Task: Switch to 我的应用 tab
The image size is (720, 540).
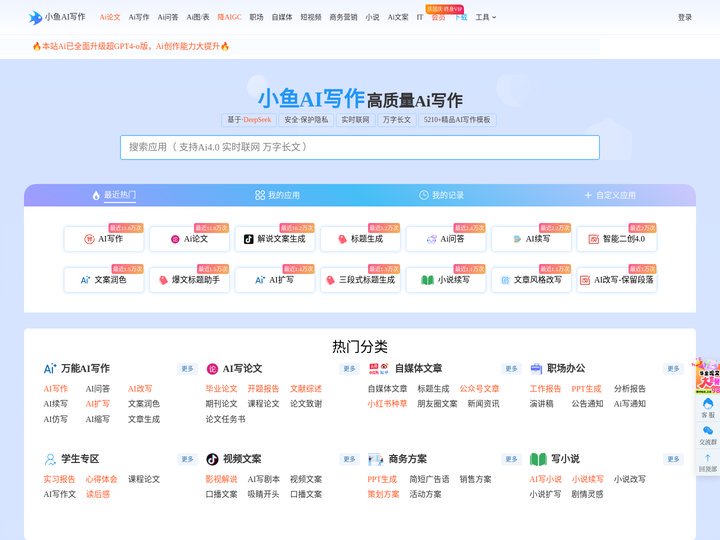Action: [277, 195]
